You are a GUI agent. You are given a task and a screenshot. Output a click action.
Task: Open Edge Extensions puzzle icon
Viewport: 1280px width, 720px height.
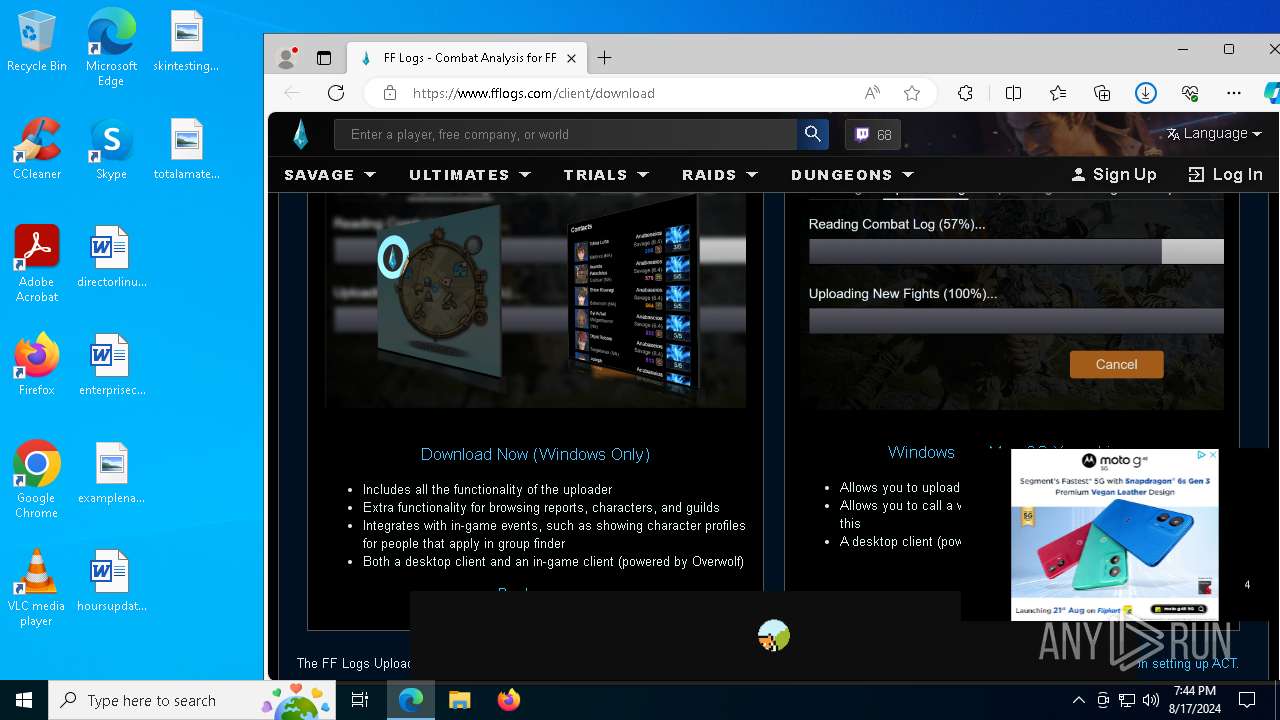(x=965, y=93)
